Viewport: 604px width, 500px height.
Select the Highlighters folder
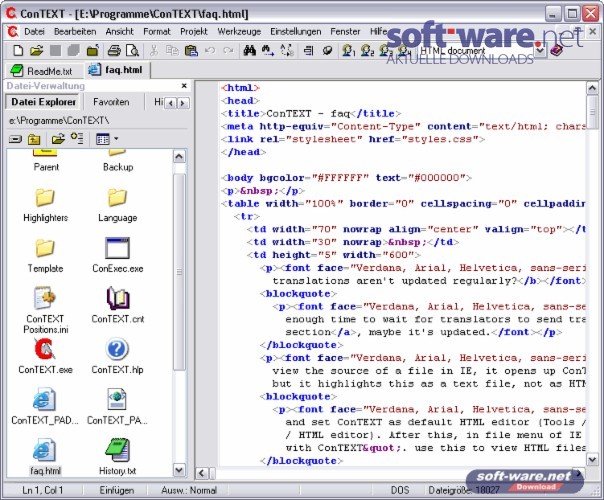pos(45,206)
